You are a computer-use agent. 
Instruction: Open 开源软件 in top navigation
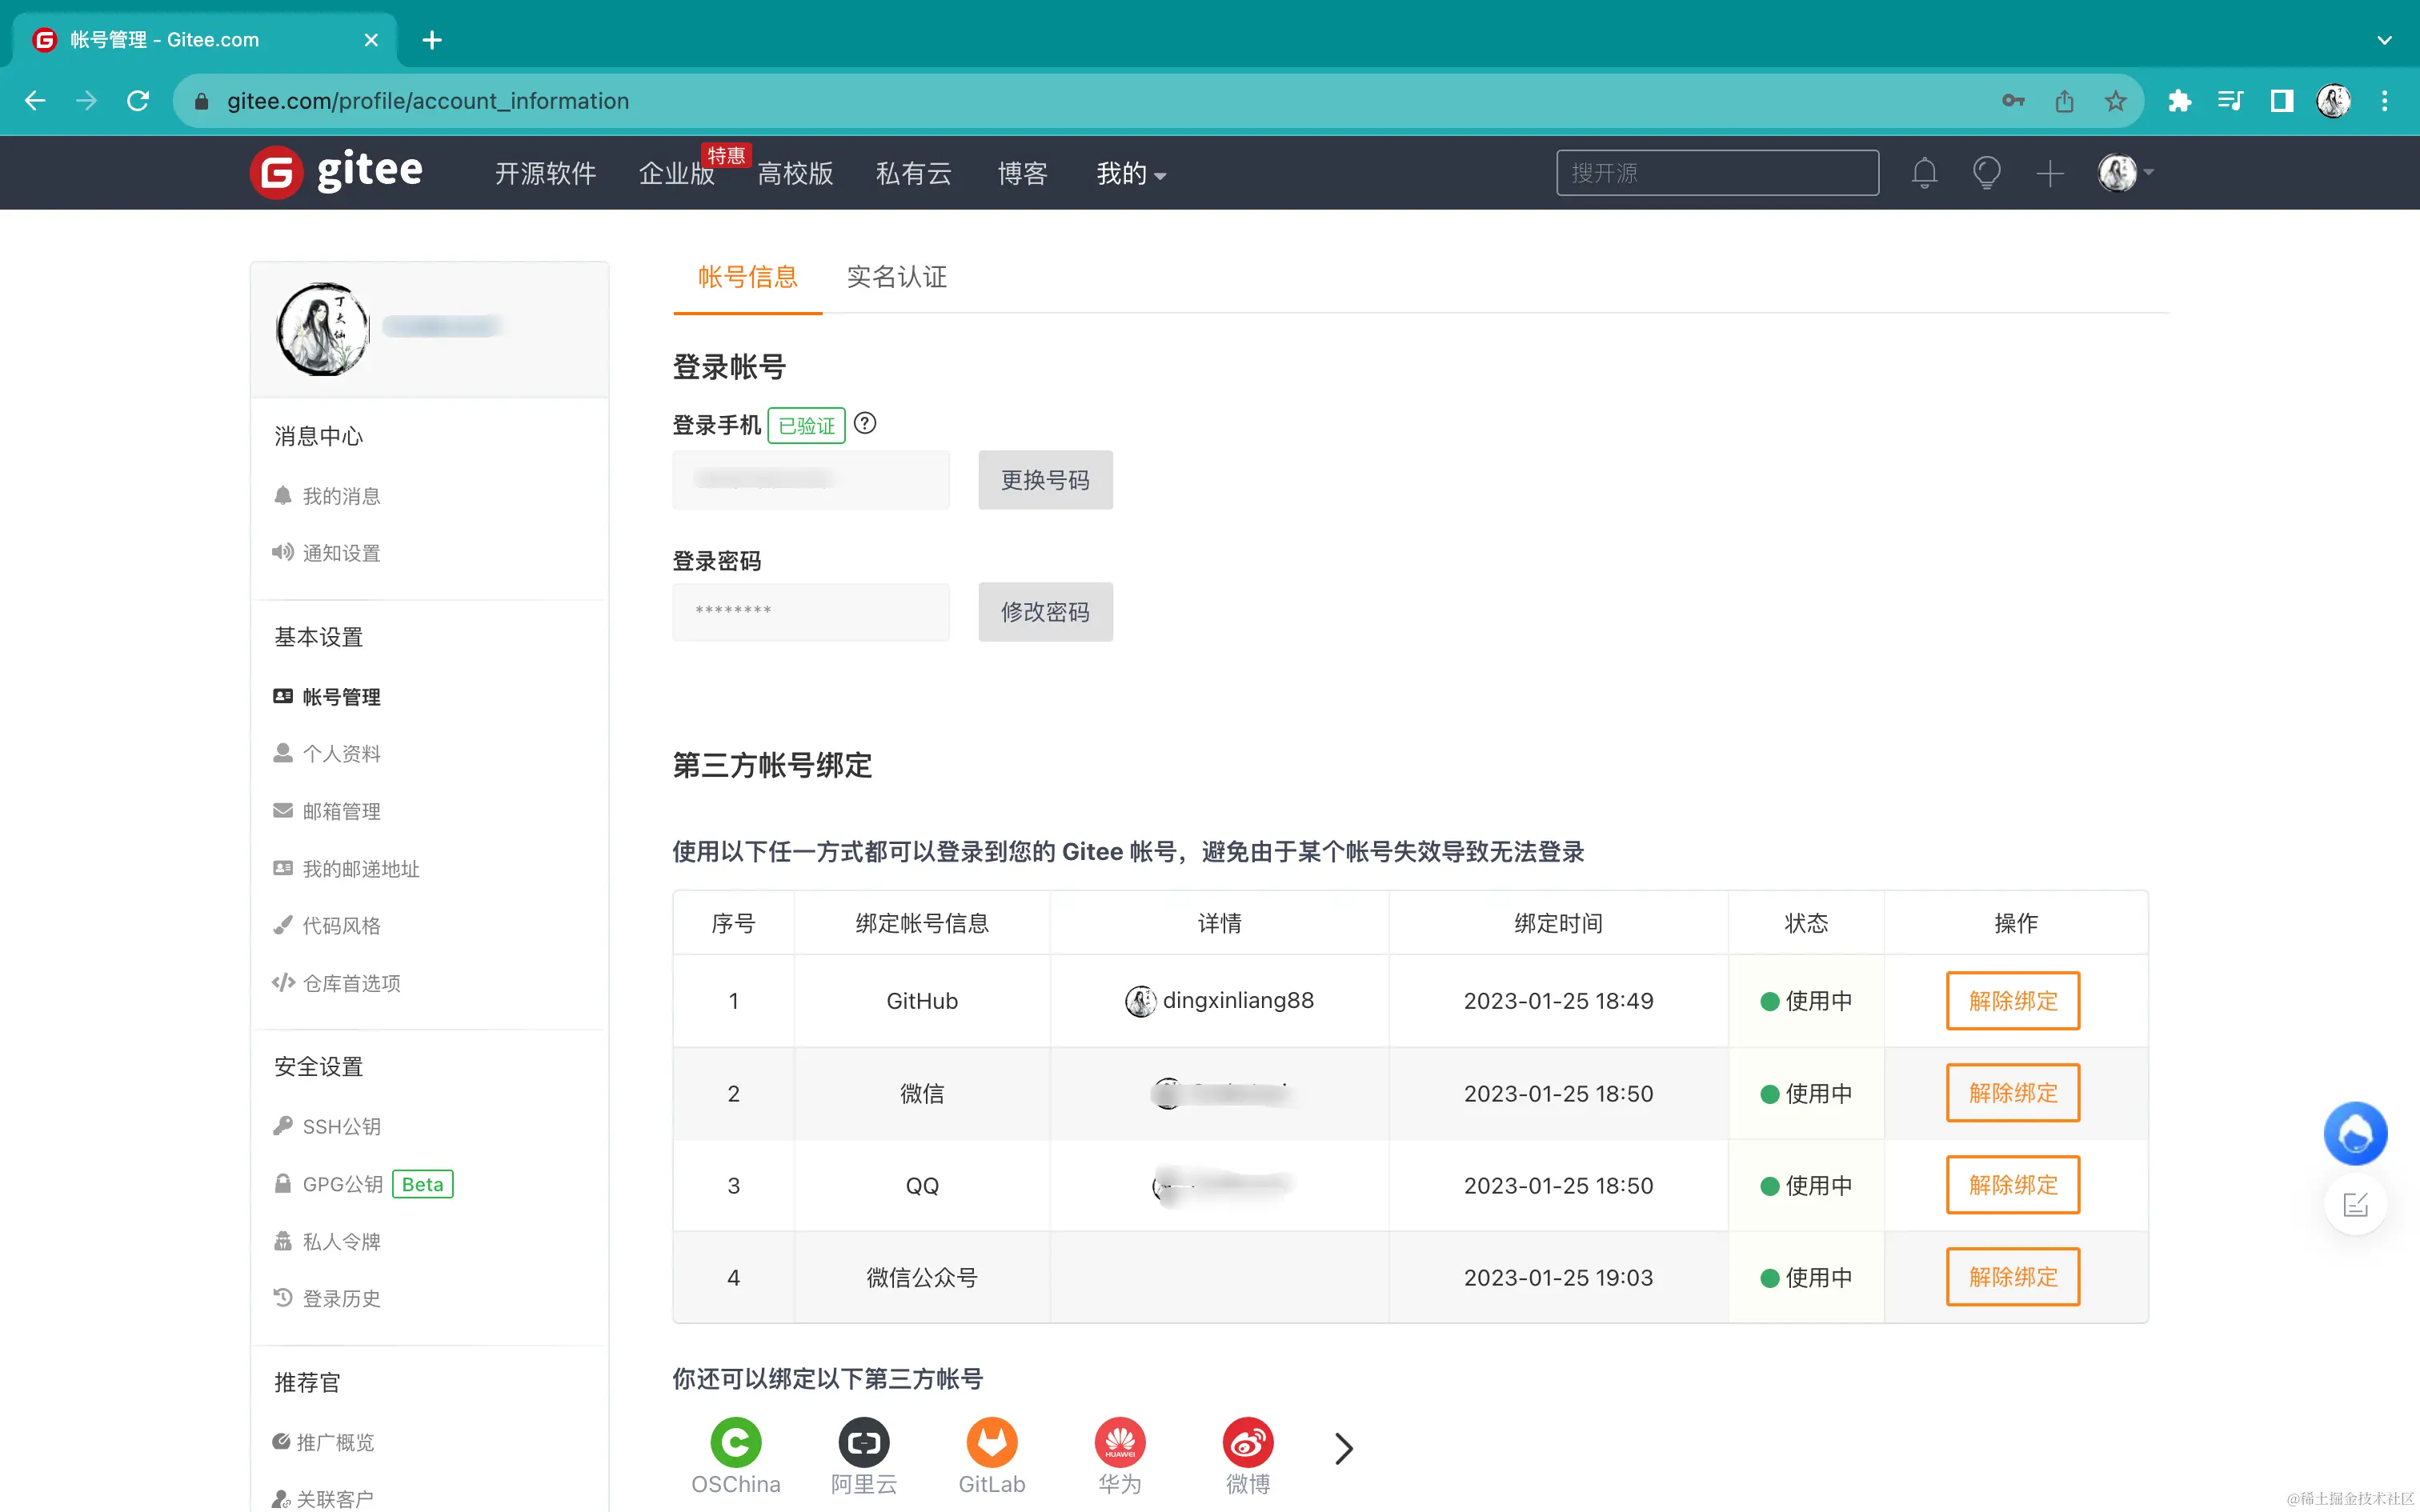pyautogui.click(x=545, y=173)
